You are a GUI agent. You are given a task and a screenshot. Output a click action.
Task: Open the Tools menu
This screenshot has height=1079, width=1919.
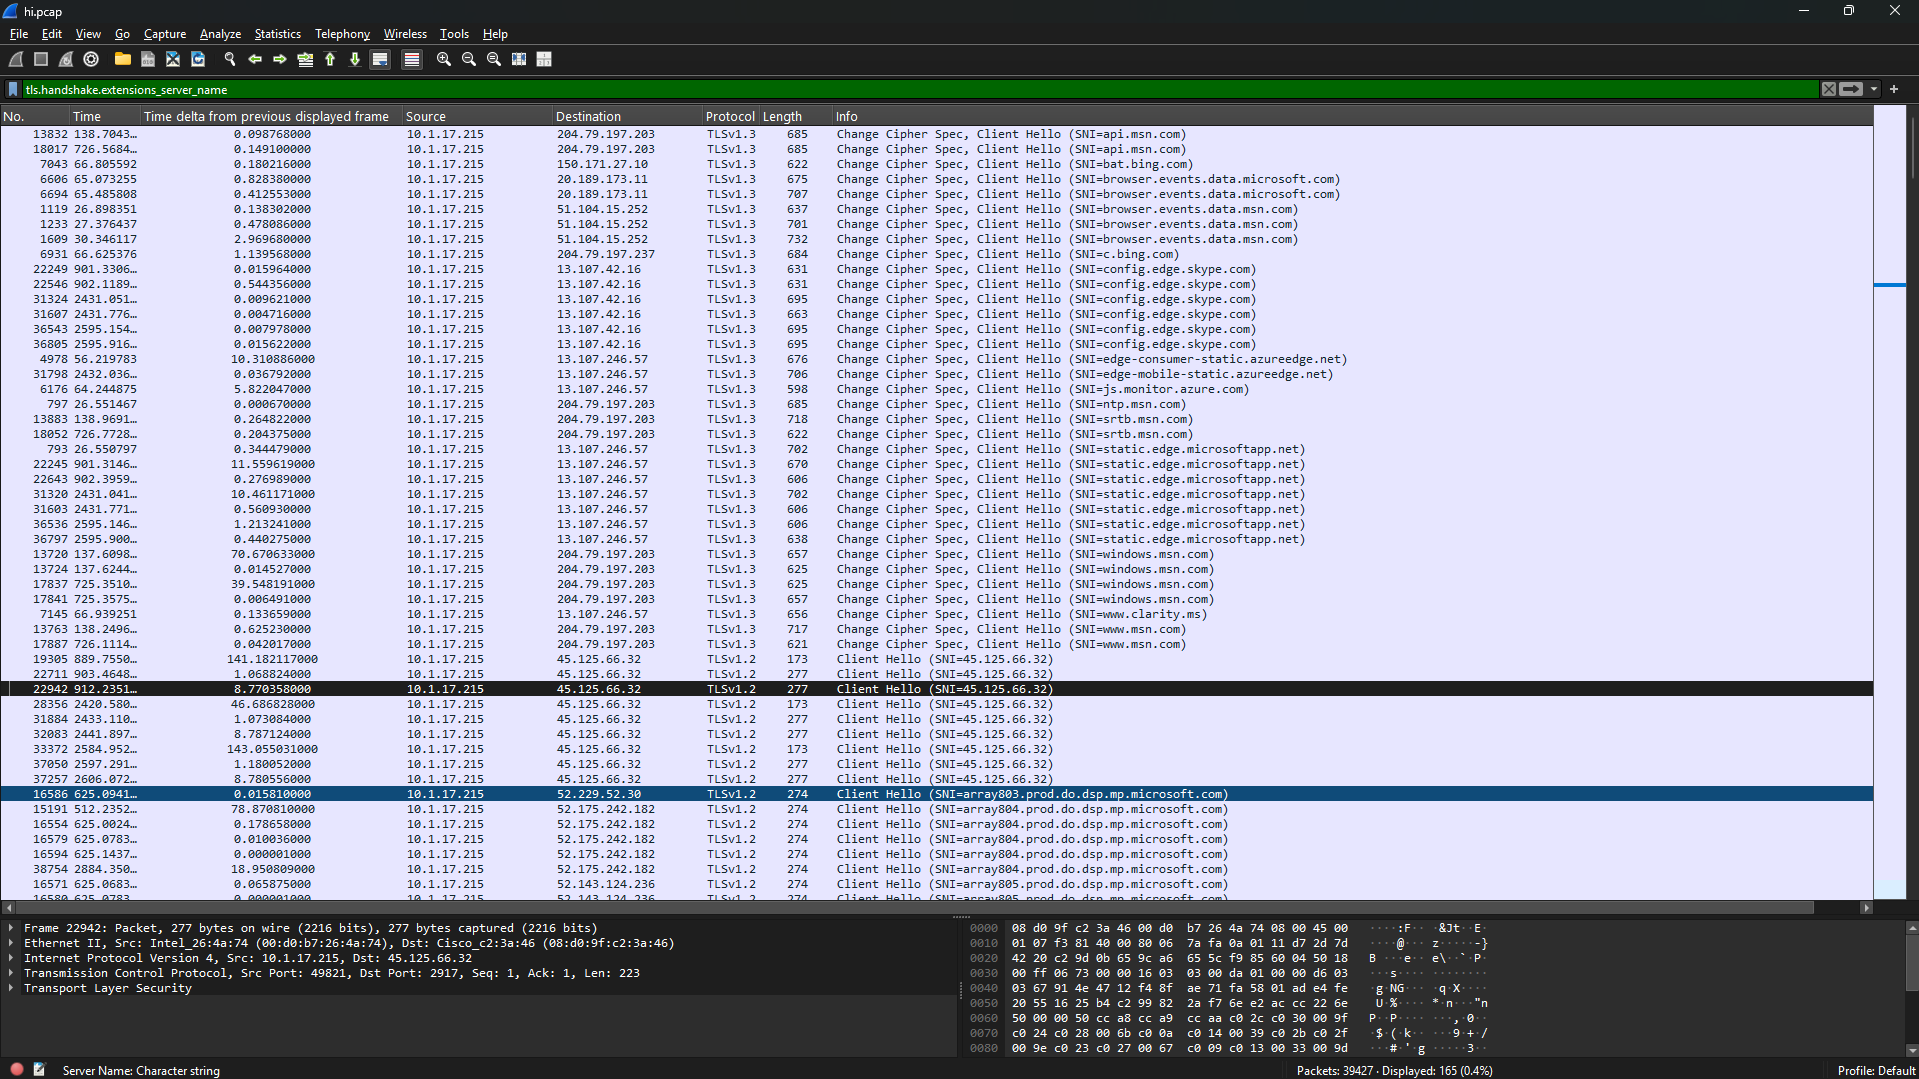(x=454, y=34)
